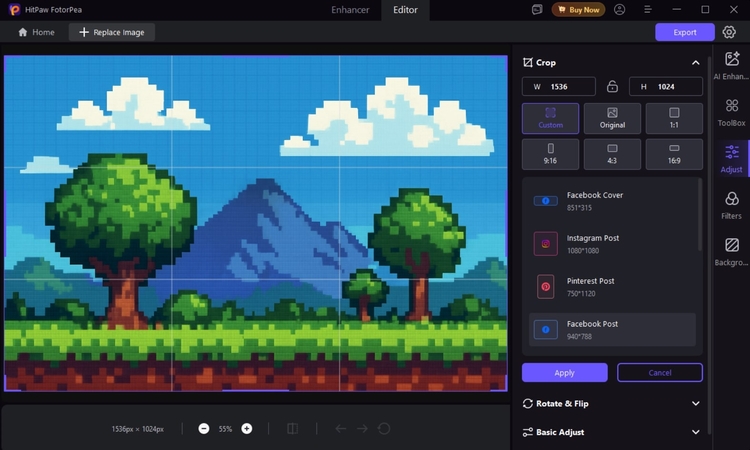Screen dimensions: 750x450
Task: Click the Buy Now button
Action: click(578, 10)
